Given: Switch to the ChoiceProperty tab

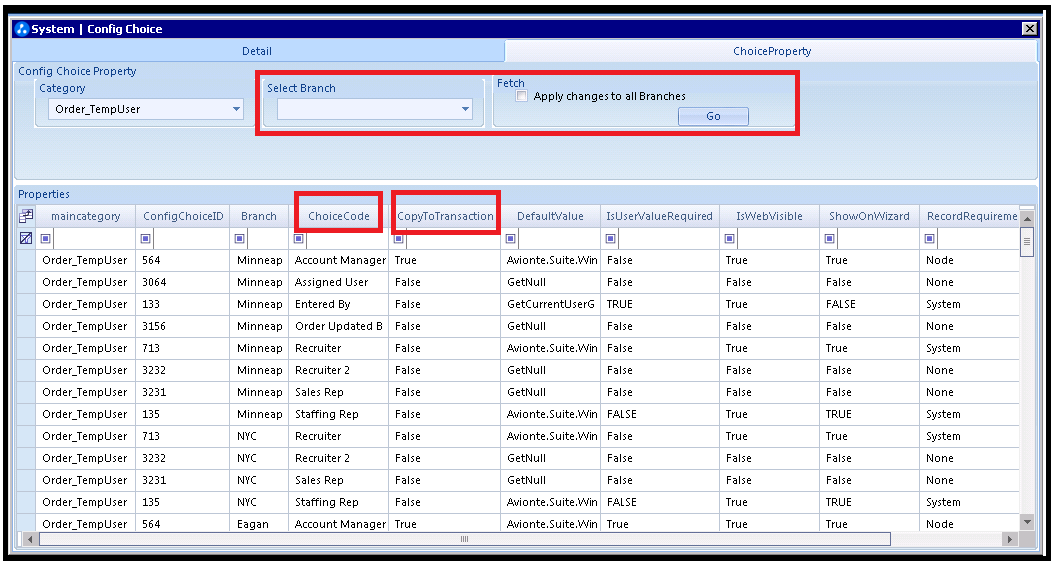Looking at the screenshot, I should (x=772, y=51).
